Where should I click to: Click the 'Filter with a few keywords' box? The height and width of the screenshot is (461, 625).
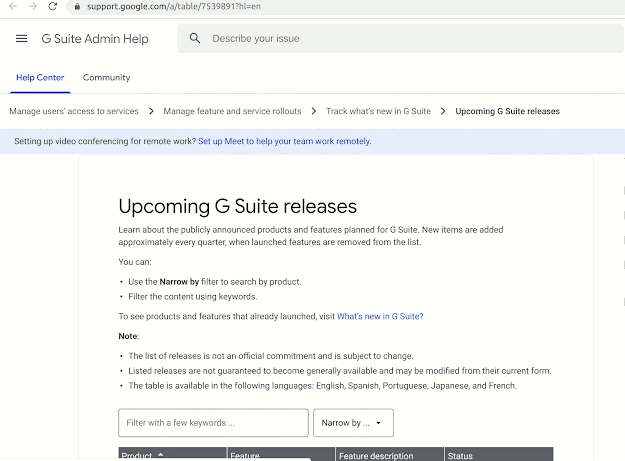pyautogui.click(x=213, y=423)
